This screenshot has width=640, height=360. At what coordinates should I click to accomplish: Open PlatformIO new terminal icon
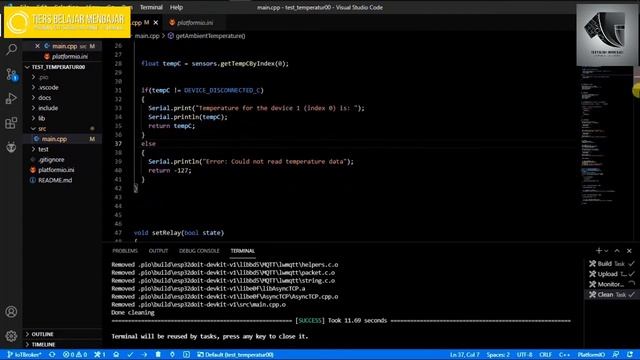(x=186, y=355)
